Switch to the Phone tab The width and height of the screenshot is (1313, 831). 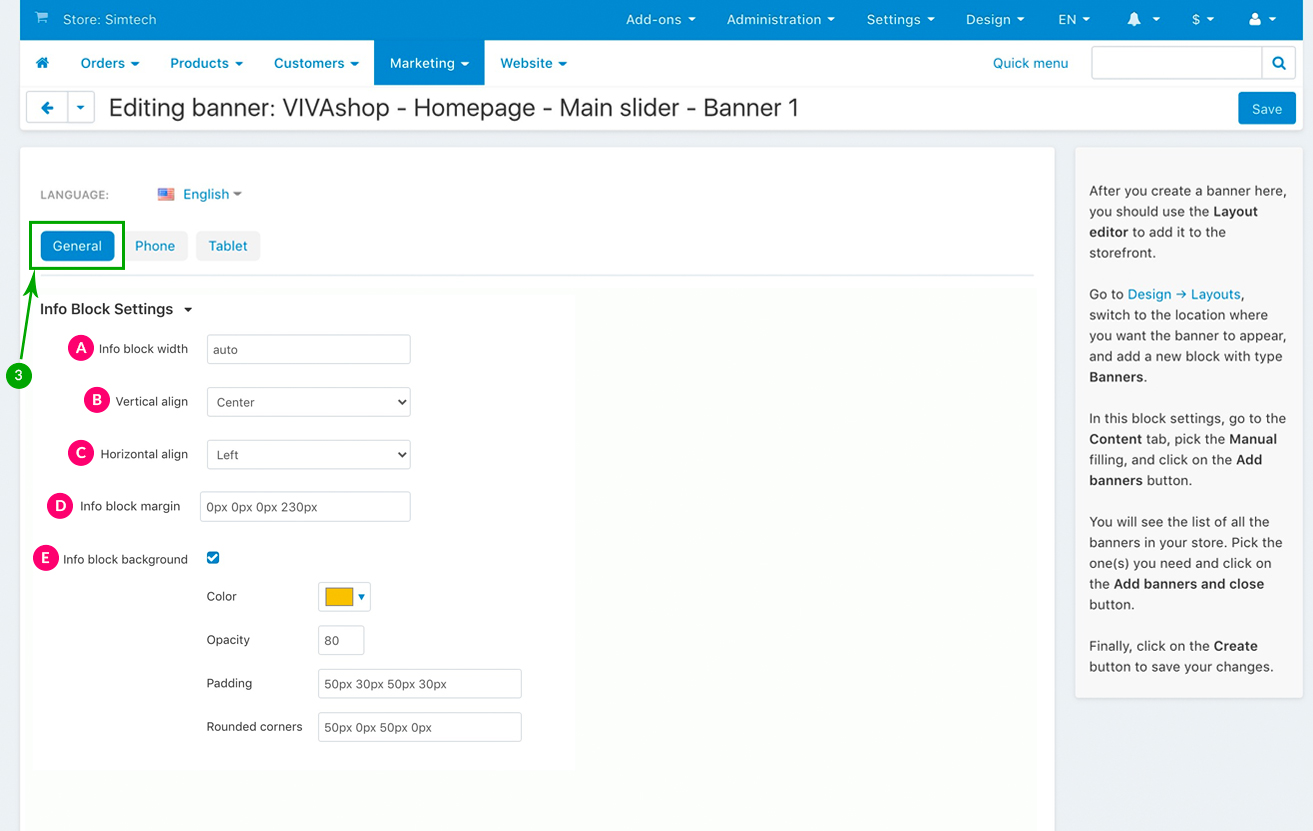pos(155,246)
